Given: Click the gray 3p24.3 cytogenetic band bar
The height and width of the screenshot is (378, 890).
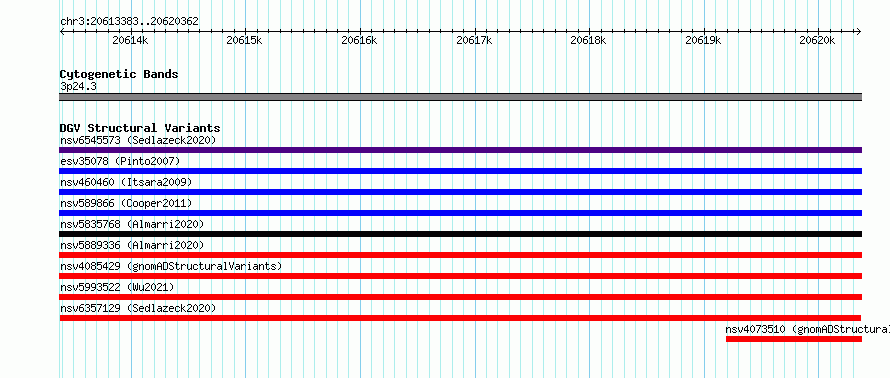Looking at the screenshot, I should [460, 97].
